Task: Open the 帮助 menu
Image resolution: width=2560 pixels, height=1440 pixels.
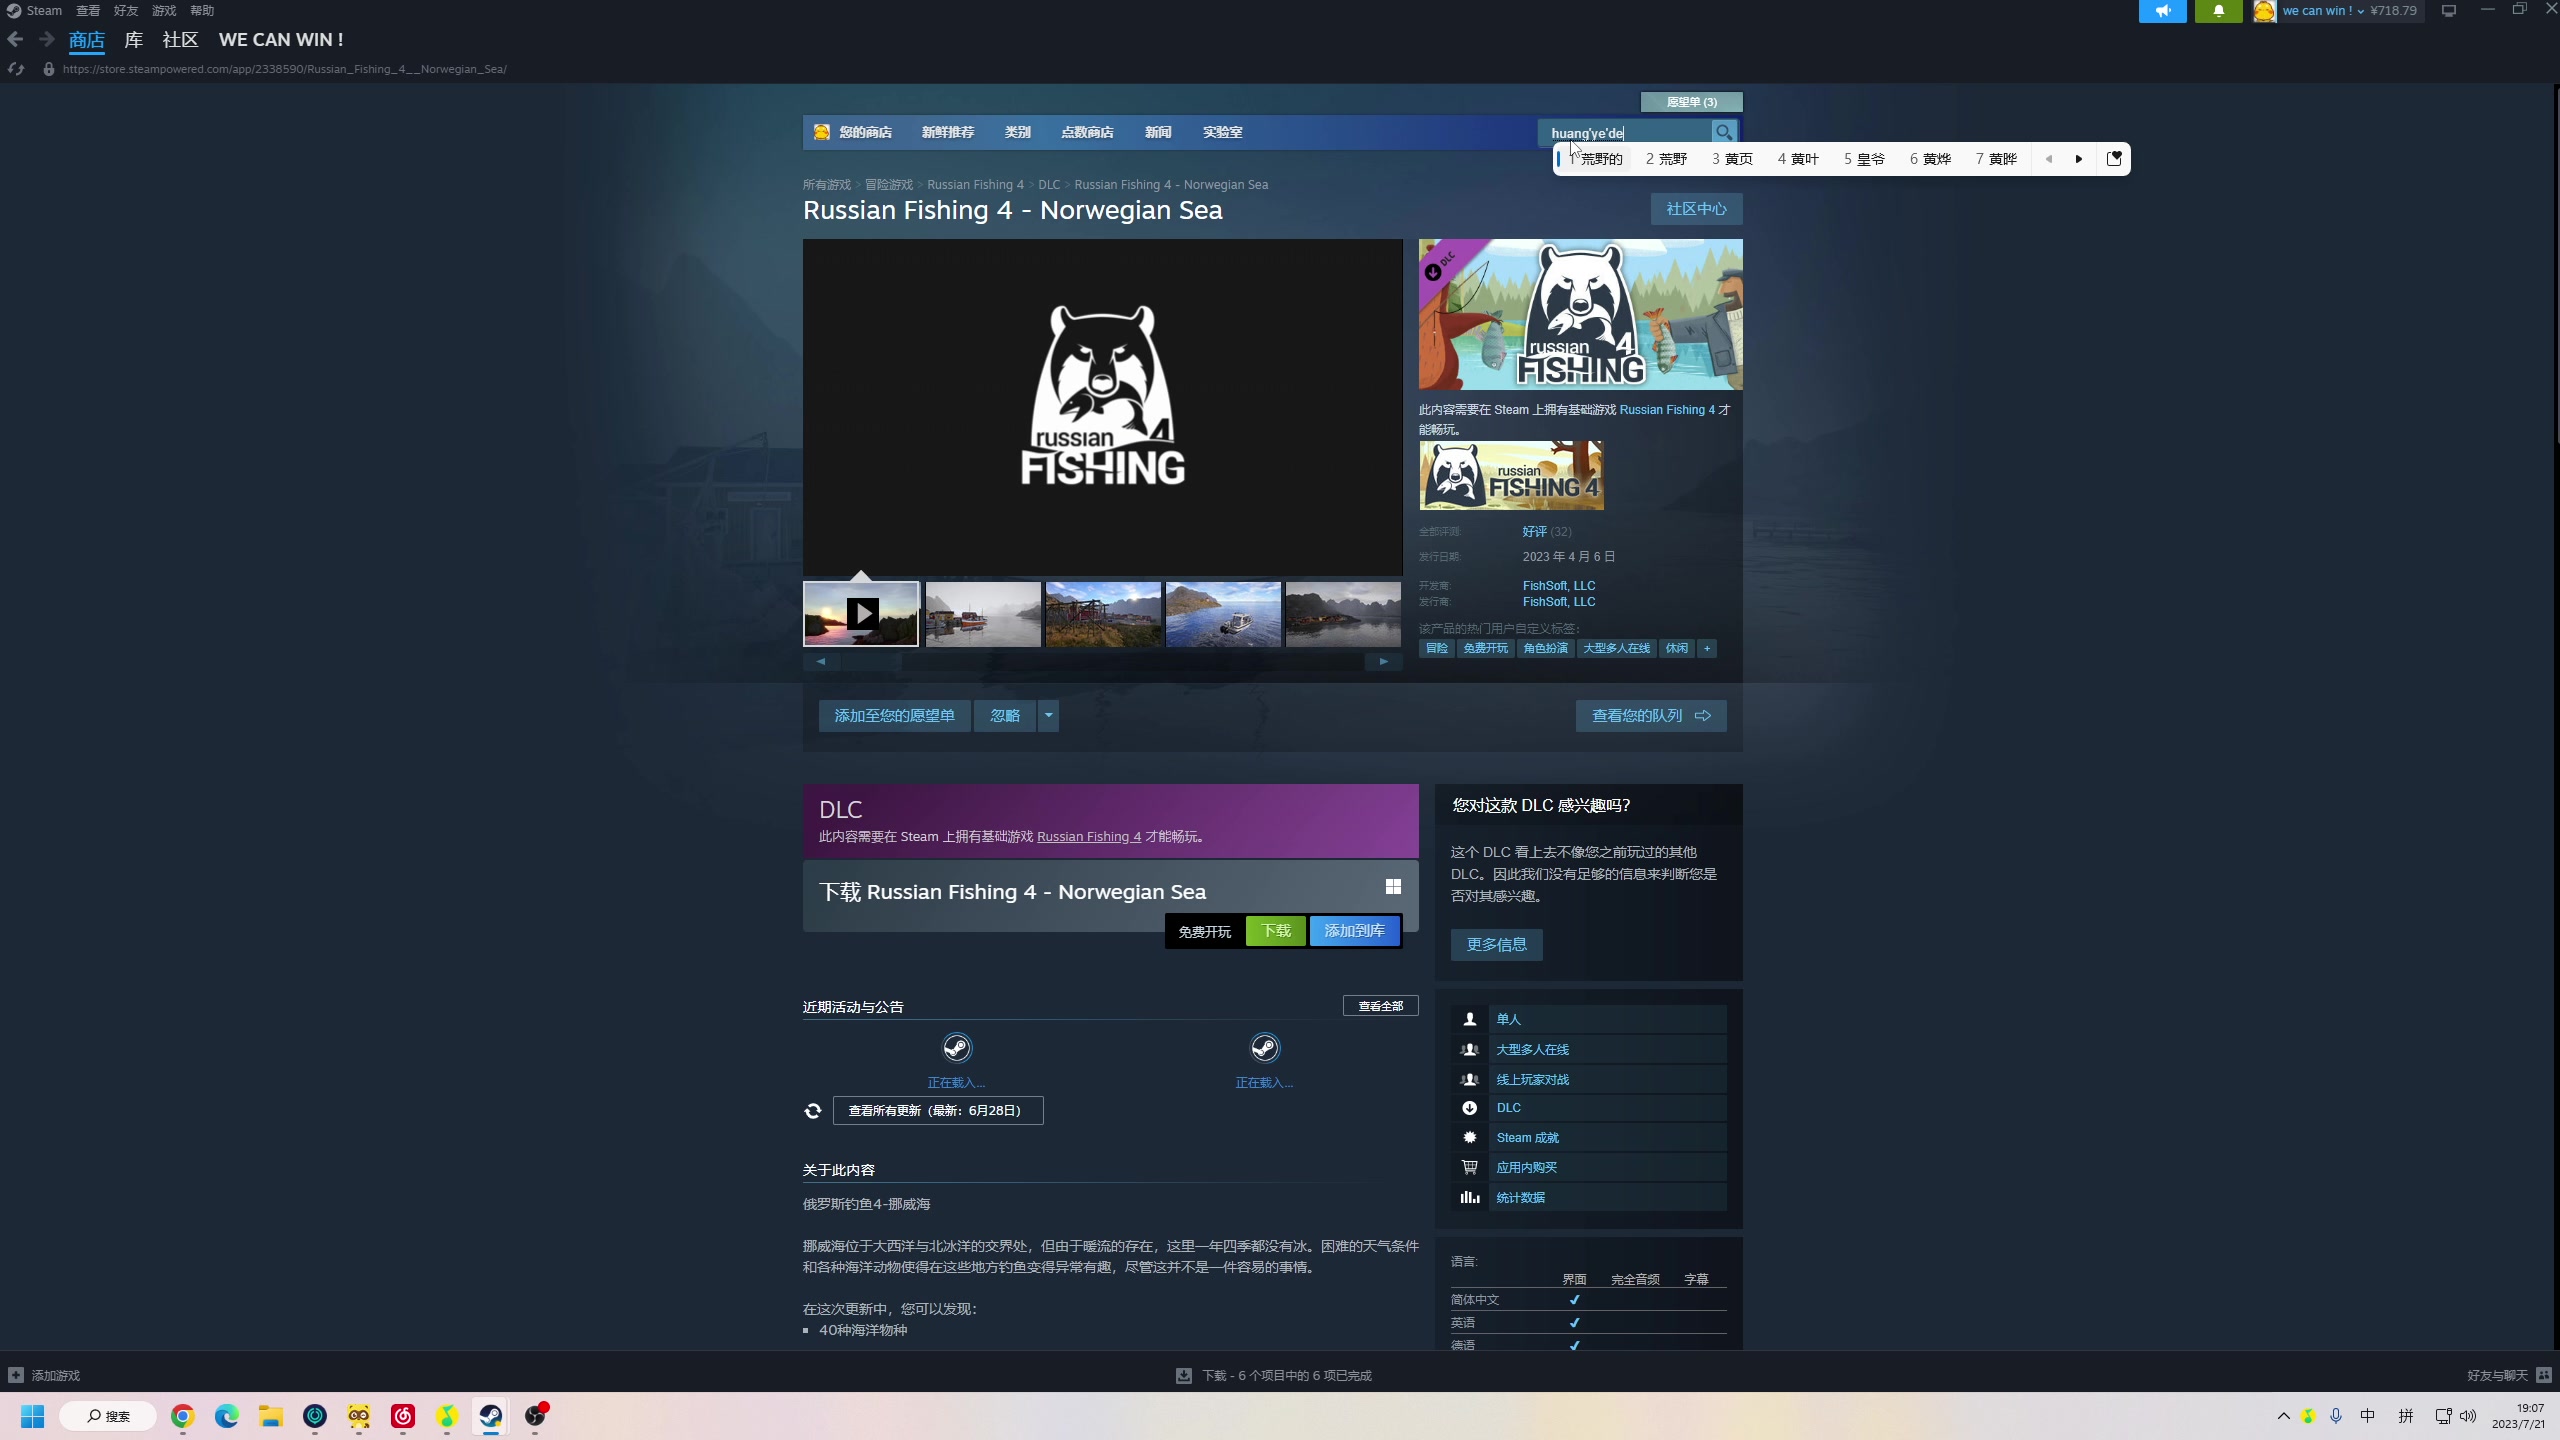Action: [x=202, y=11]
